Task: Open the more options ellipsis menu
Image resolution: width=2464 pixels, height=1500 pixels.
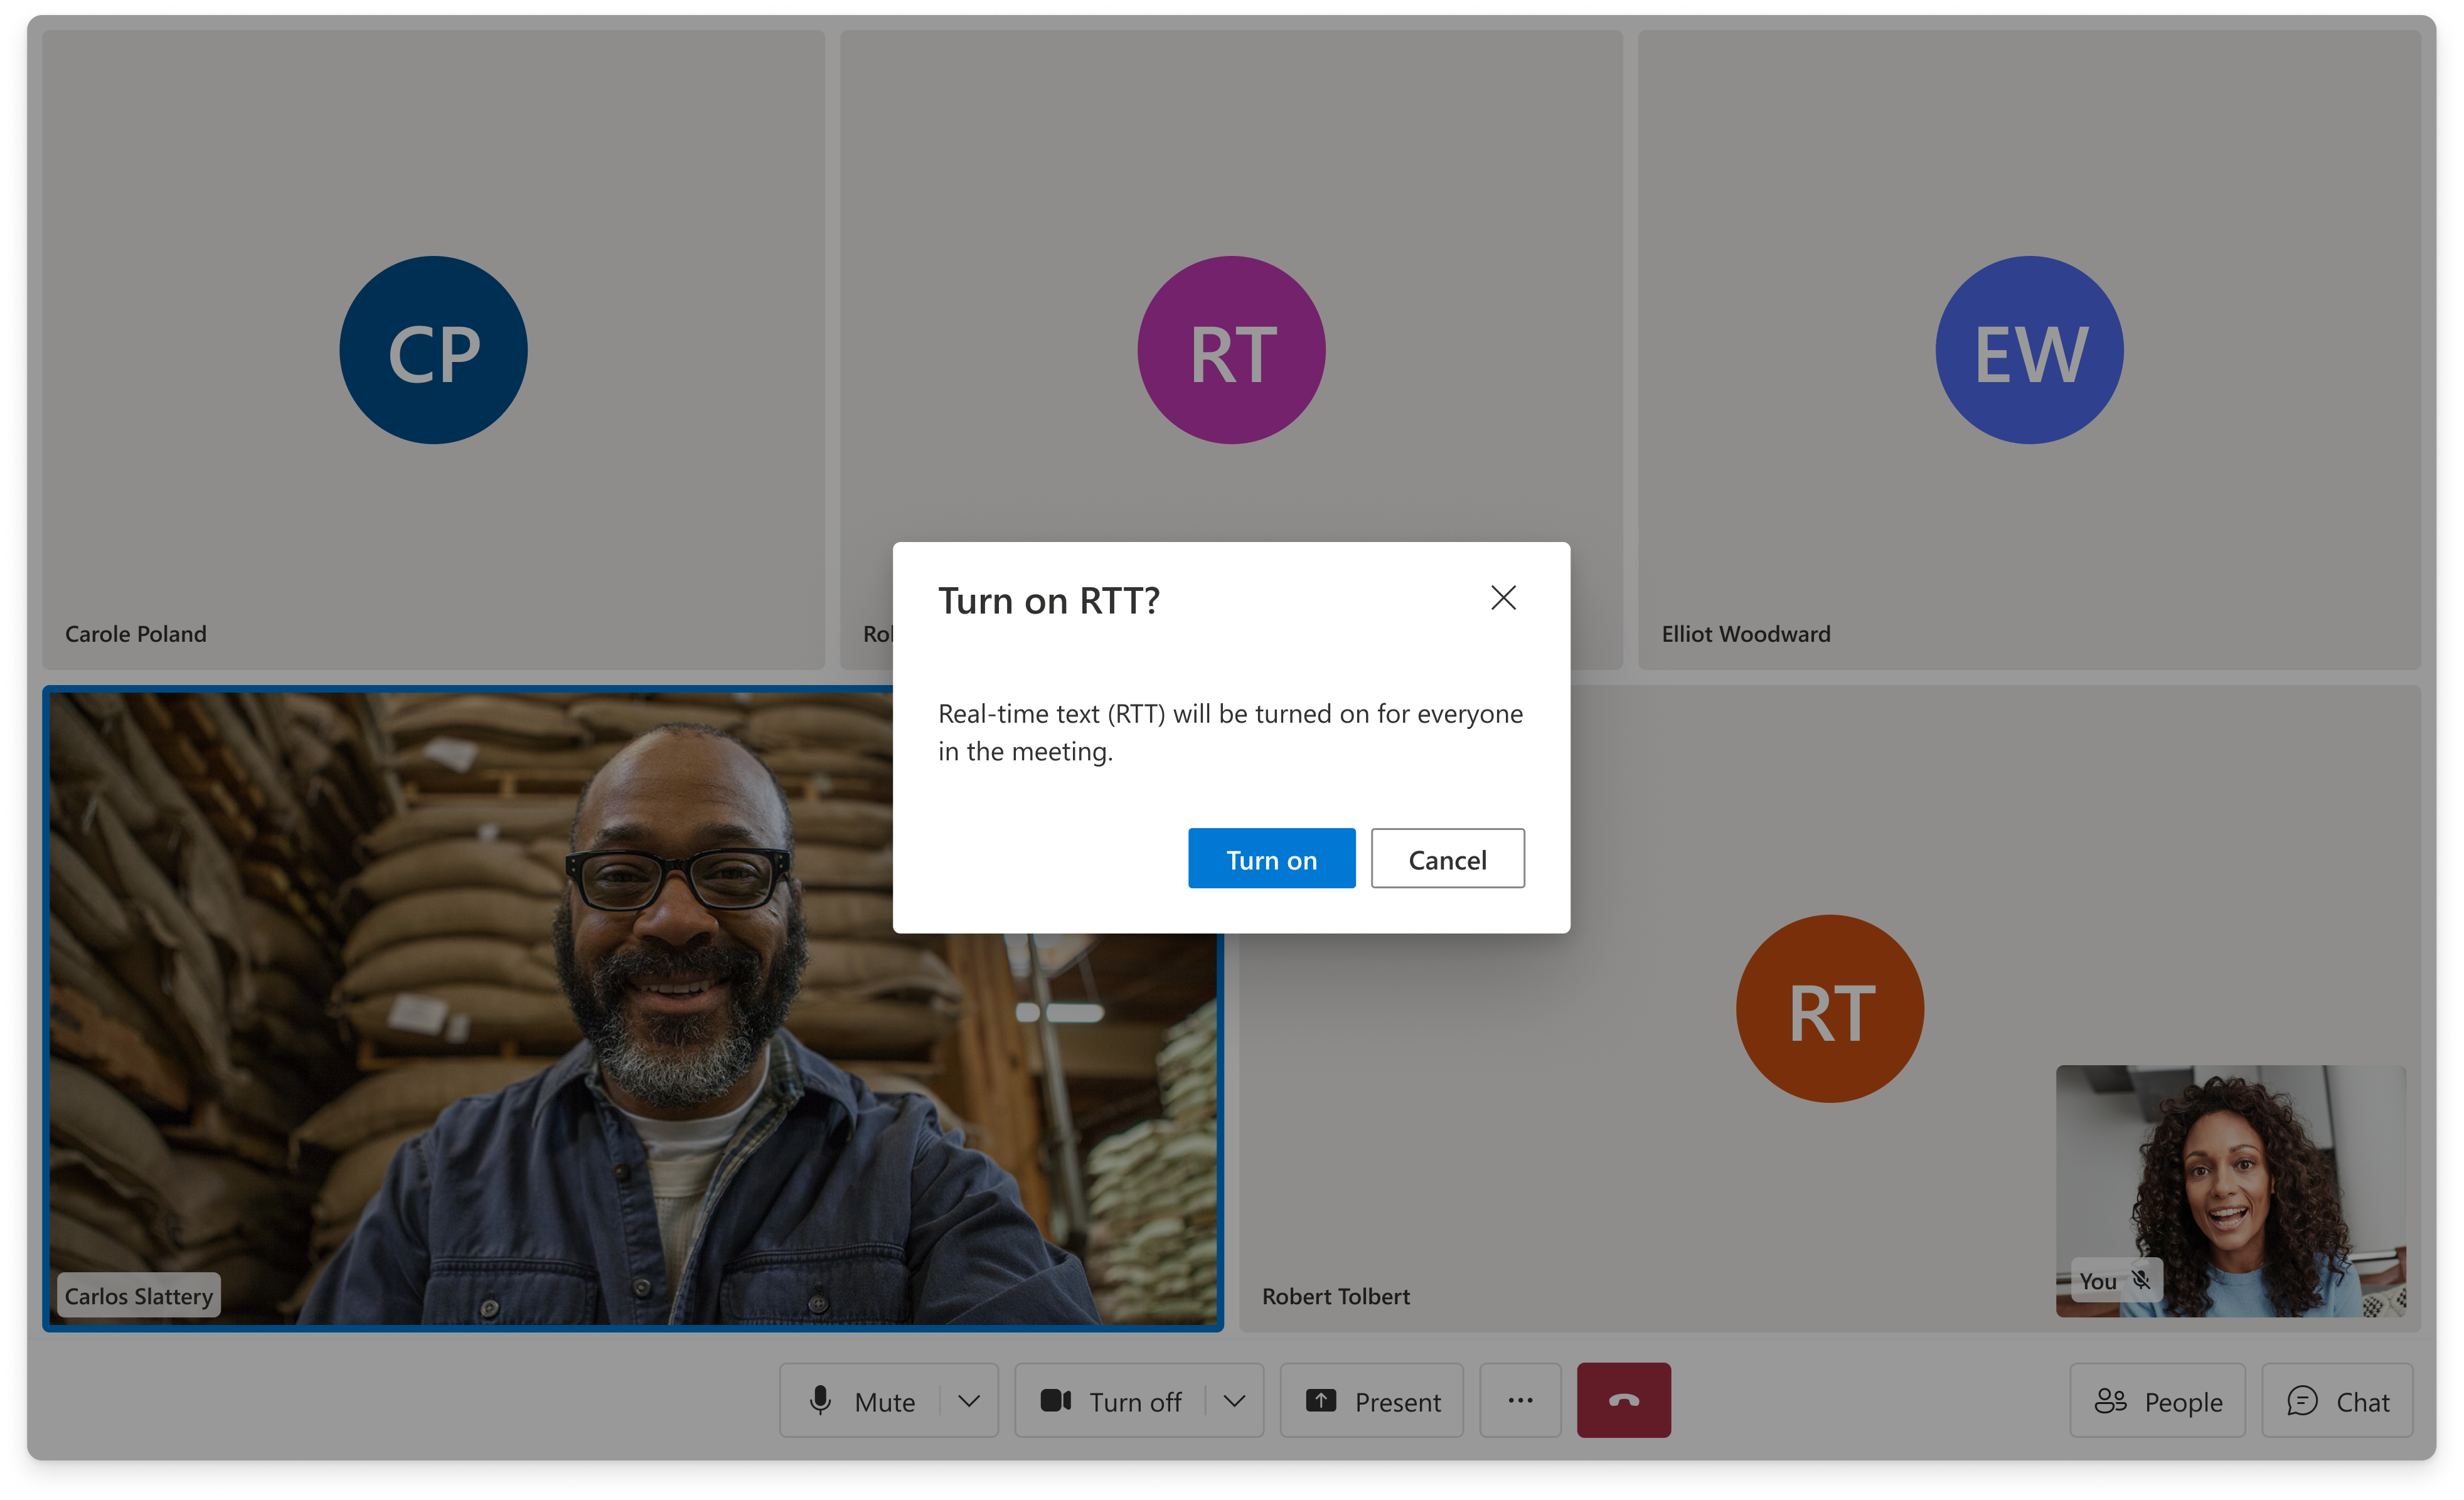Action: pos(1520,1401)
